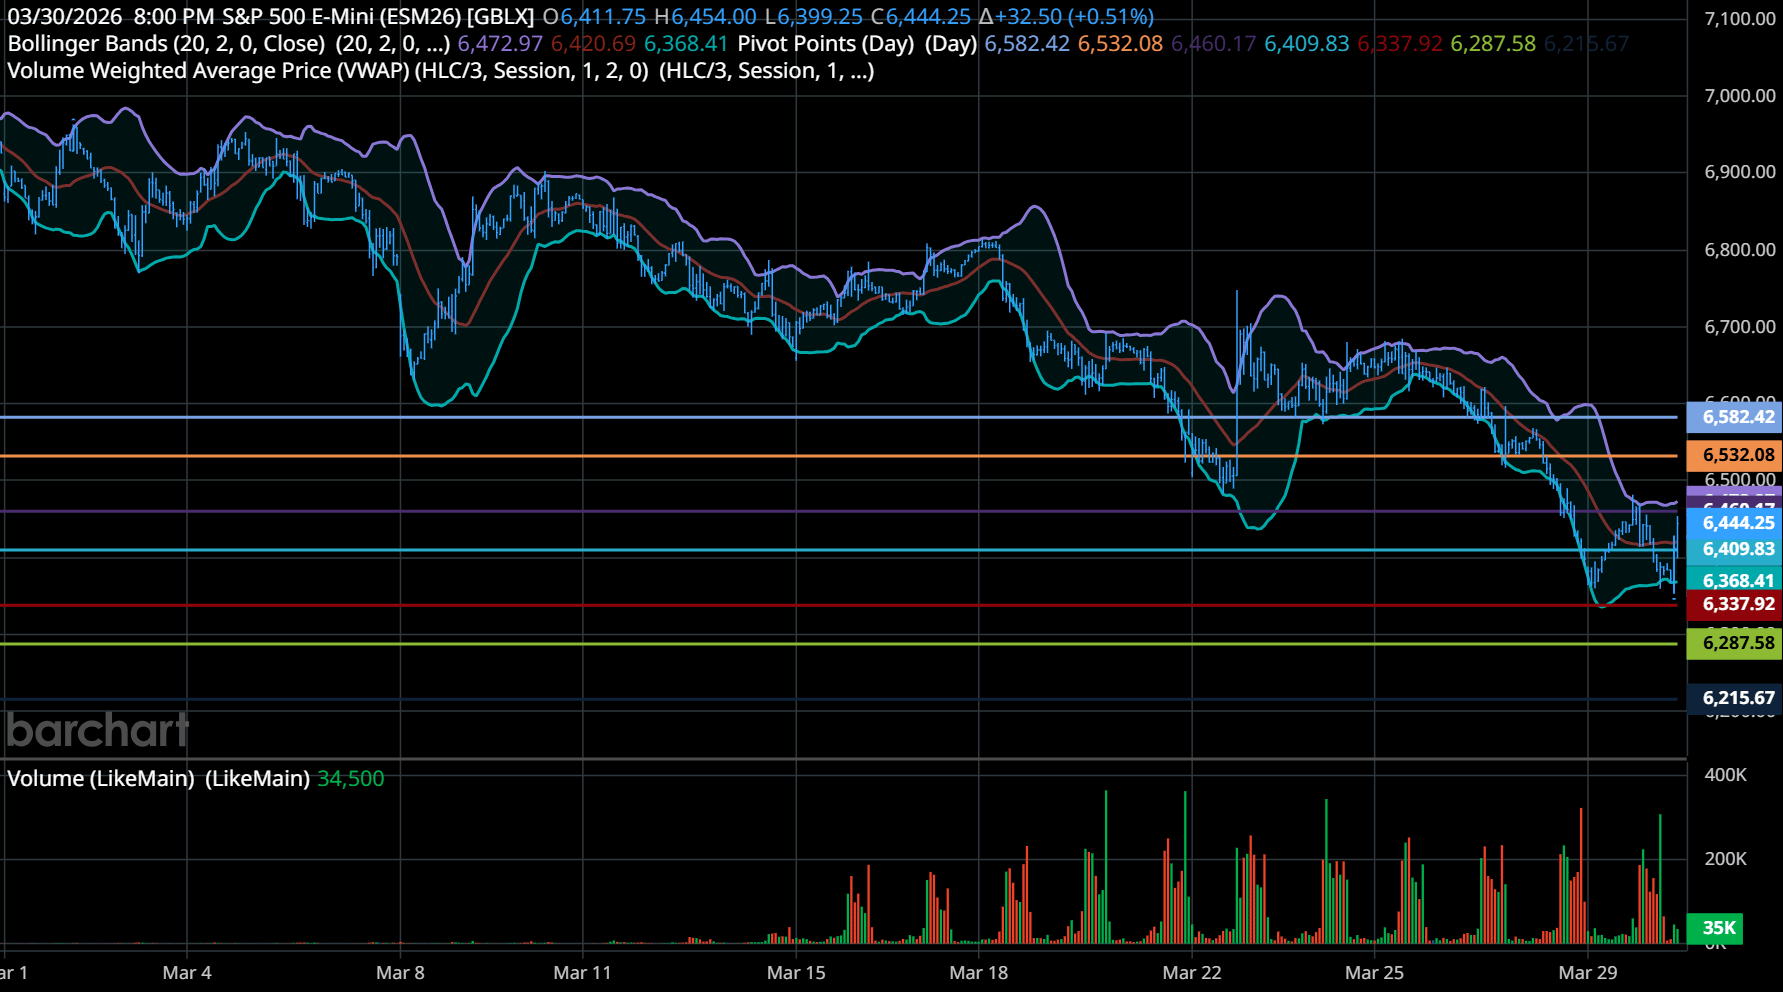Open the "Volume (LikeMain)" study label
The height and width of the screenshot is (992, 1783).
[x=101, y=778]
